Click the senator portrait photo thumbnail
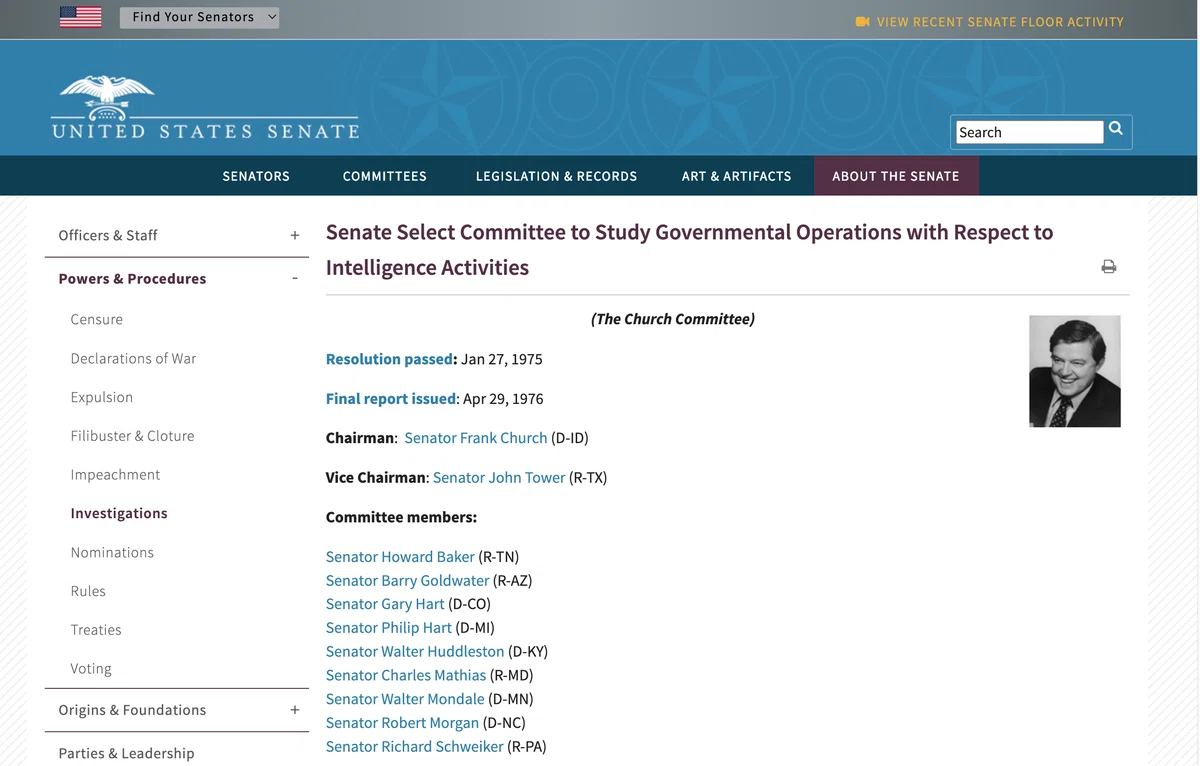Image resolution: width=1200 pixels, height=766 pixels. pyautogui.click(x=1075, y=371)
